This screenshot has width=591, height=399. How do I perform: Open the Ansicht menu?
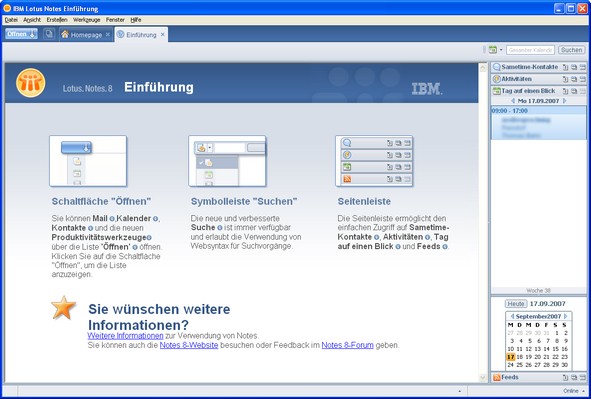point(32,20)
